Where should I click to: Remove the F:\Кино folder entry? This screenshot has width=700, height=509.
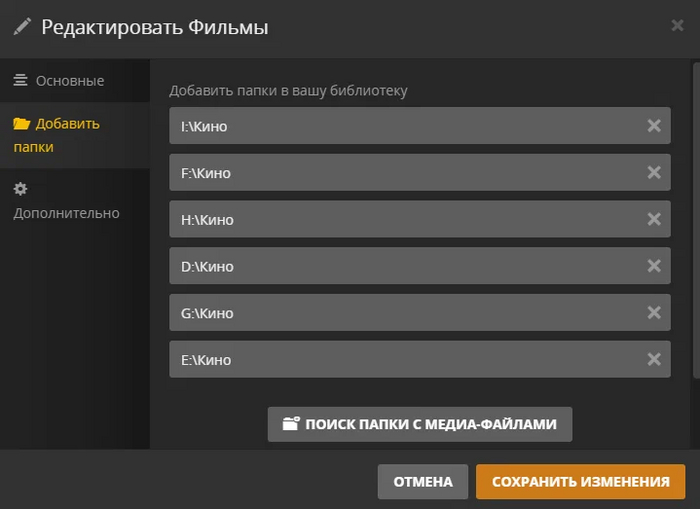click(654, 173)
